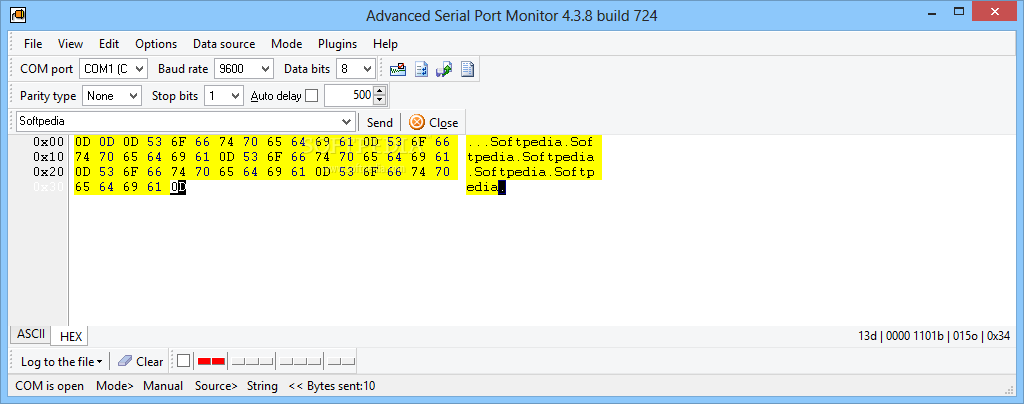Click the Close port button
The image size is (1024, 404).
pyautogui.click(x=434, y=122)
